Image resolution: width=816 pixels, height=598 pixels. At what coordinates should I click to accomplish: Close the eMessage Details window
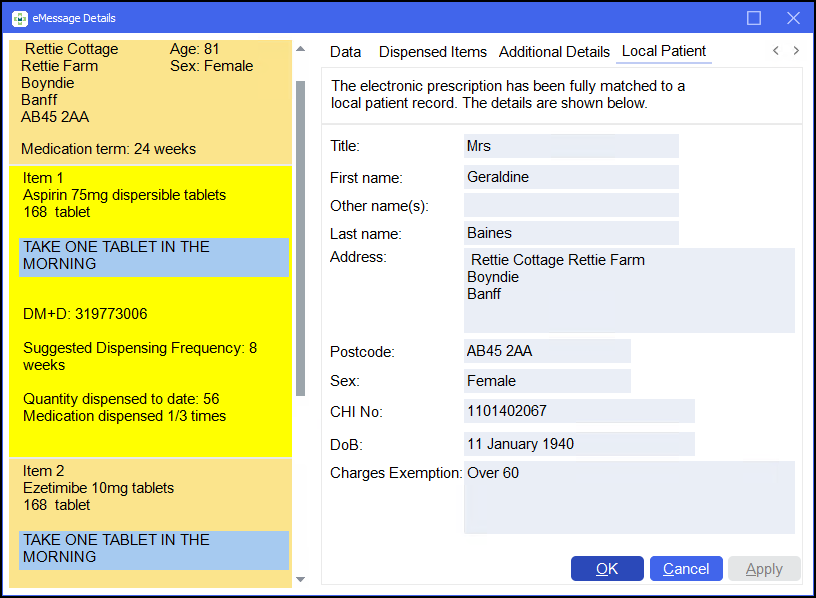tap(793, 18)
